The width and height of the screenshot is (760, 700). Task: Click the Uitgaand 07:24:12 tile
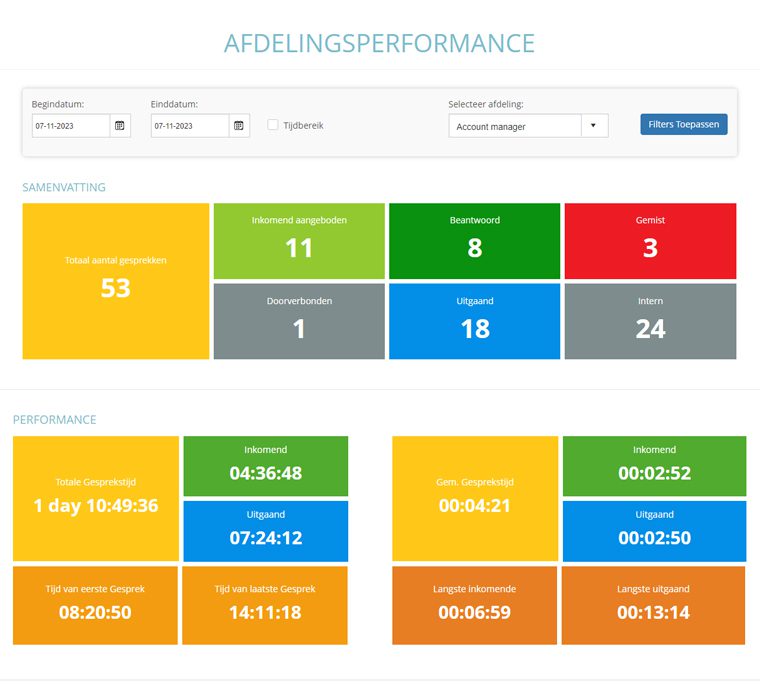(x=266, y=531)
